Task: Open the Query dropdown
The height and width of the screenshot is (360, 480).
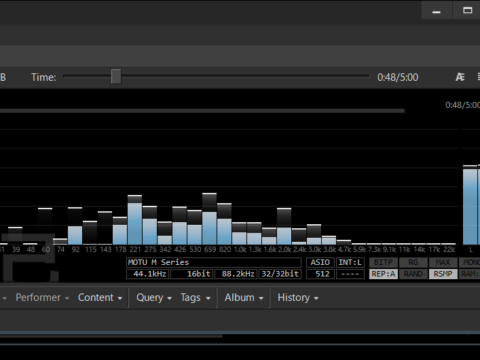Action: click(x=154, y=297)
